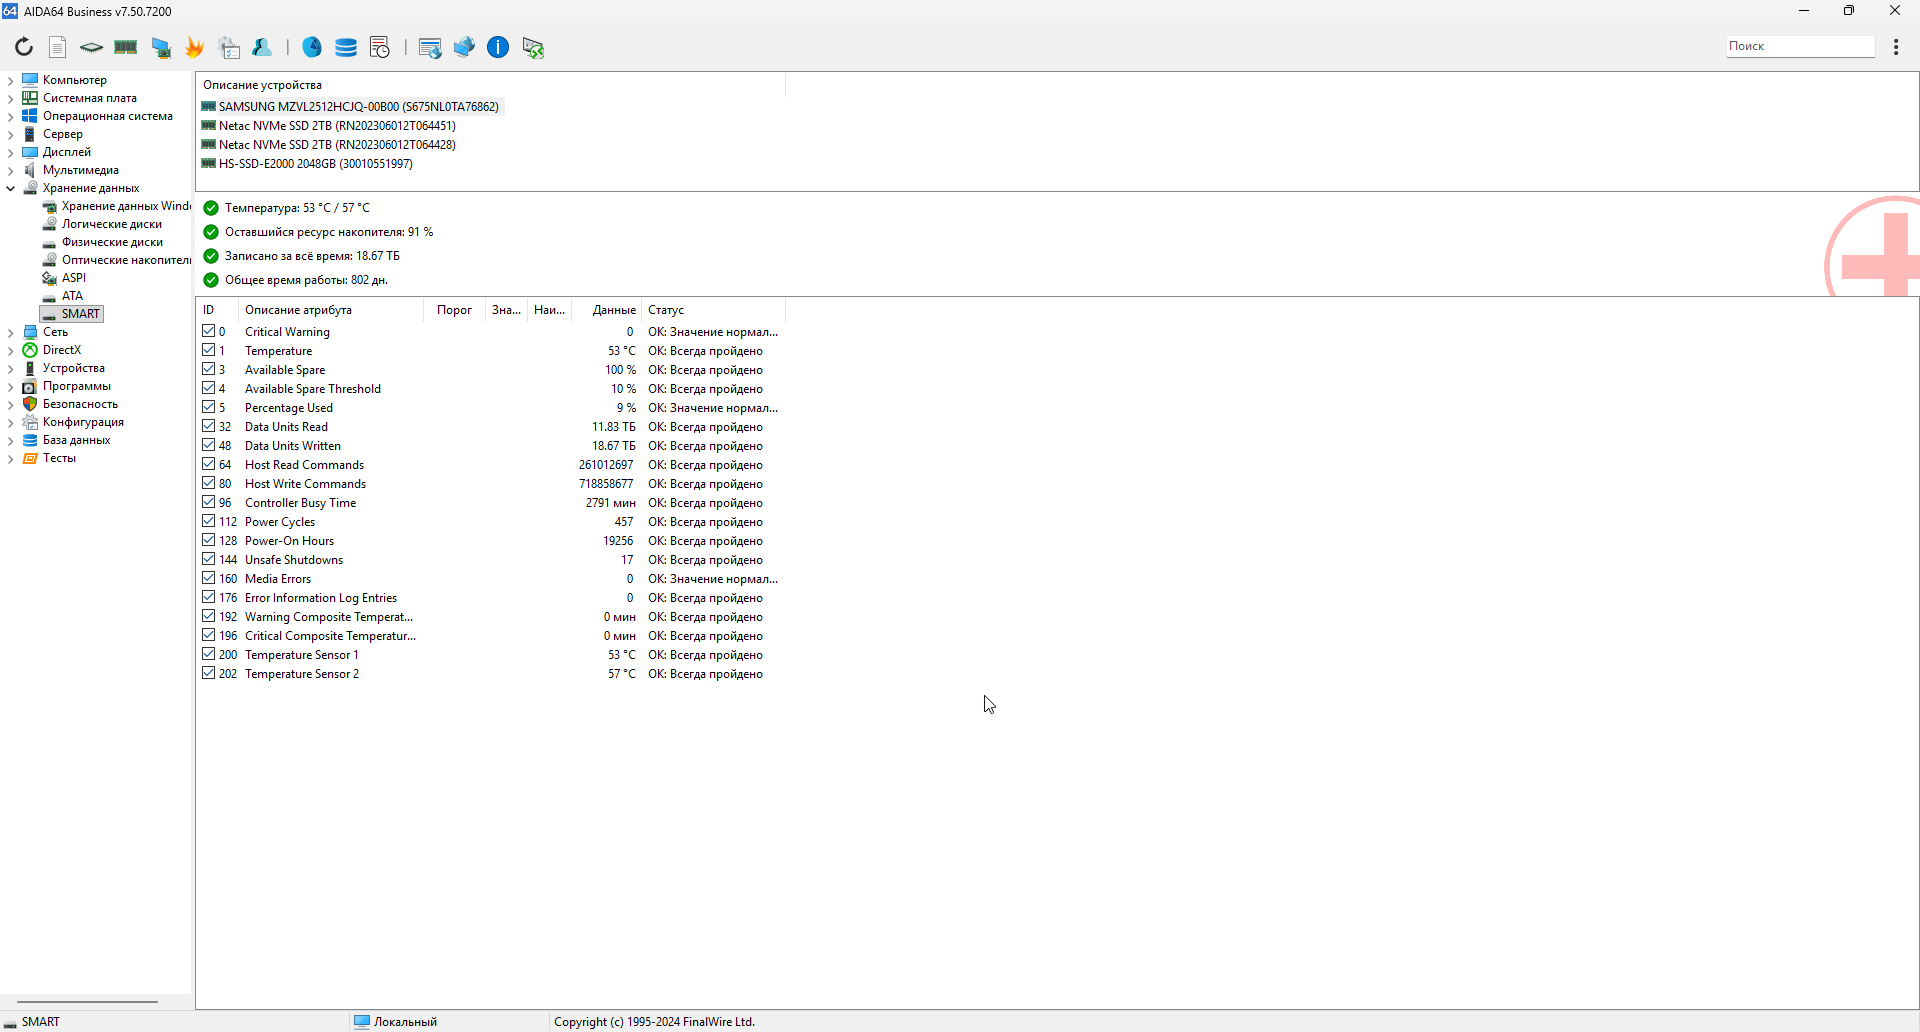1920x1032 pixels.
Task: Open the Report document icon in toolbar
Action: [x=58, y=47]
